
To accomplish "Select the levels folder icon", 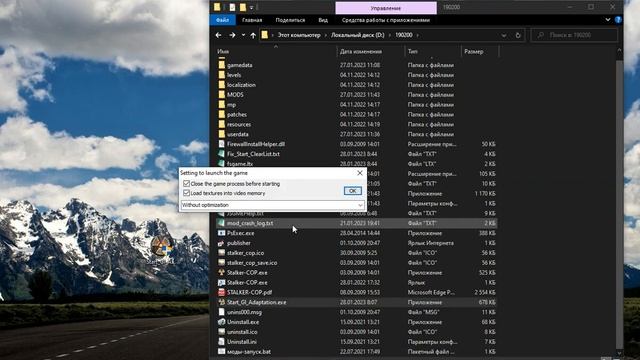I will click(x=221, y=75).
